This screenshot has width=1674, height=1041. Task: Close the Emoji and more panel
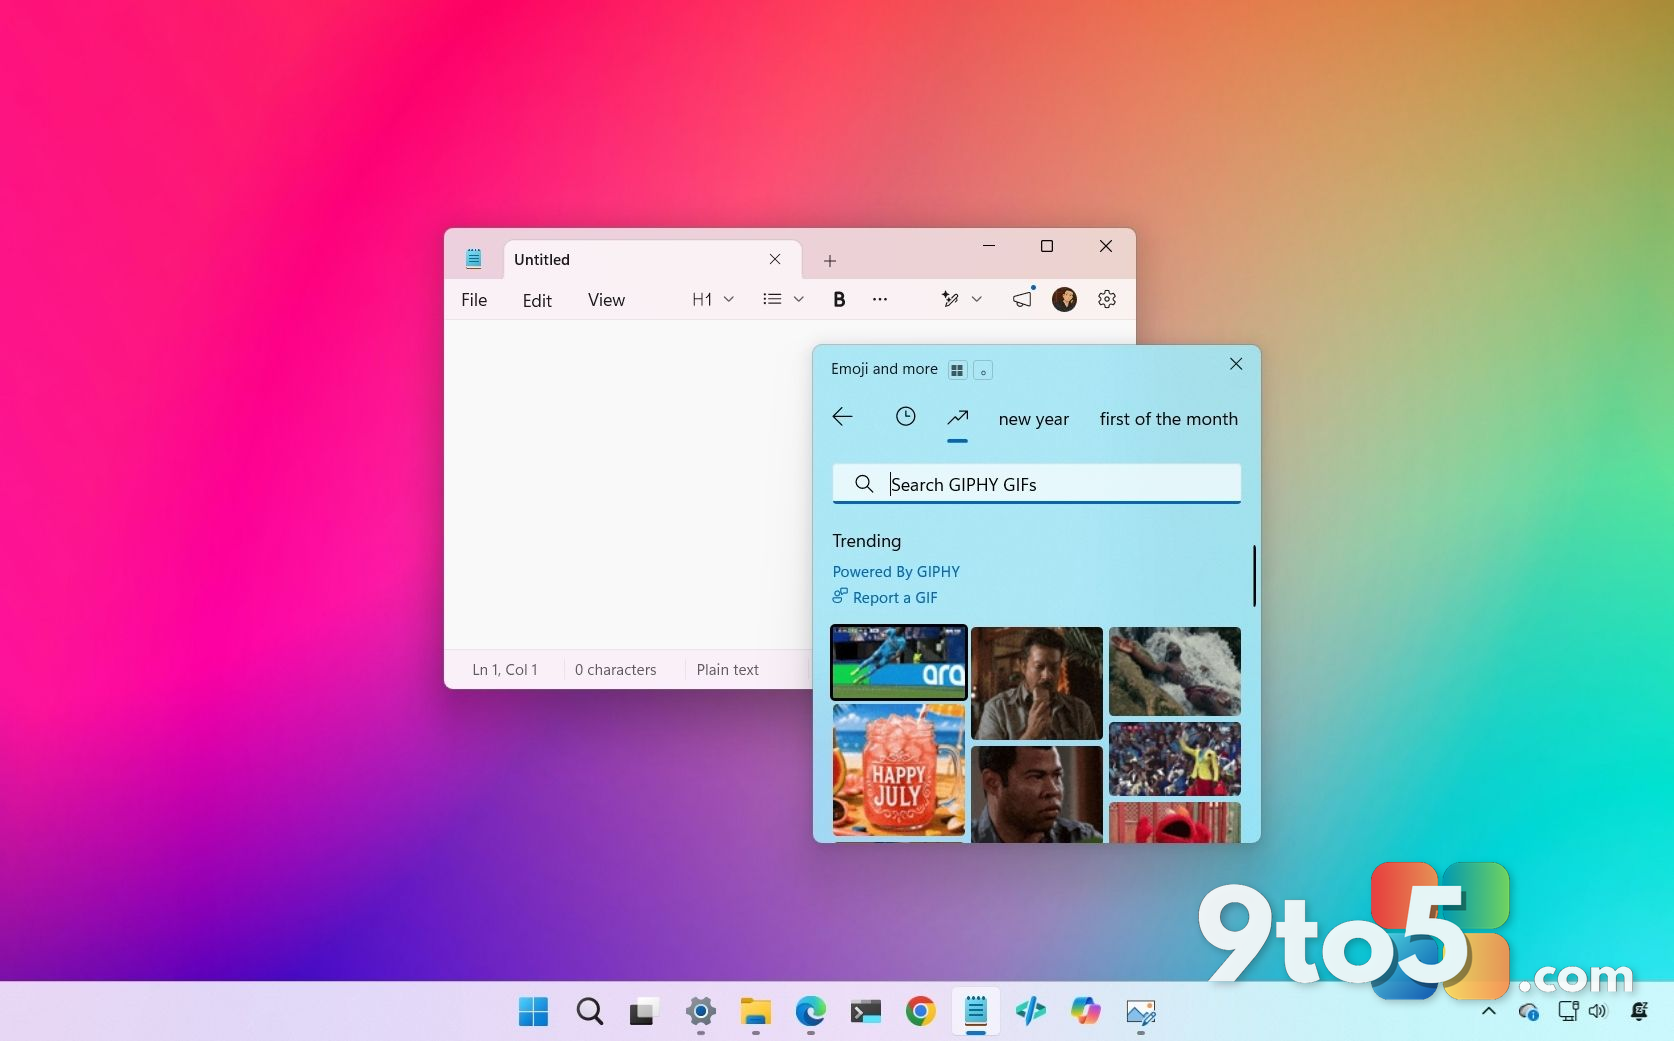[x=1236, y=364]
